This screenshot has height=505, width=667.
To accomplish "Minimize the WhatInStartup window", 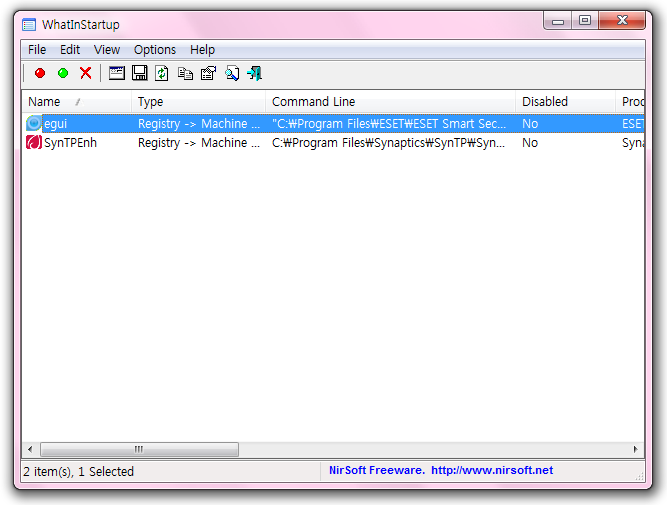I will click(x=558, y=21).
